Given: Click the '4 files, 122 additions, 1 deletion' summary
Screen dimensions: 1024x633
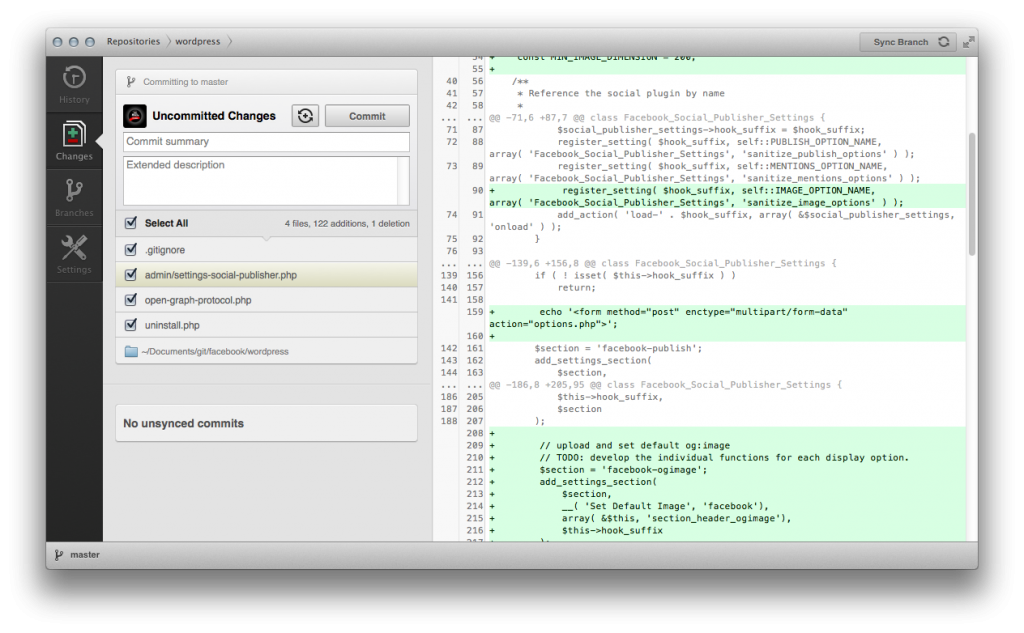Looking at the screenshot, I should 347,223.
